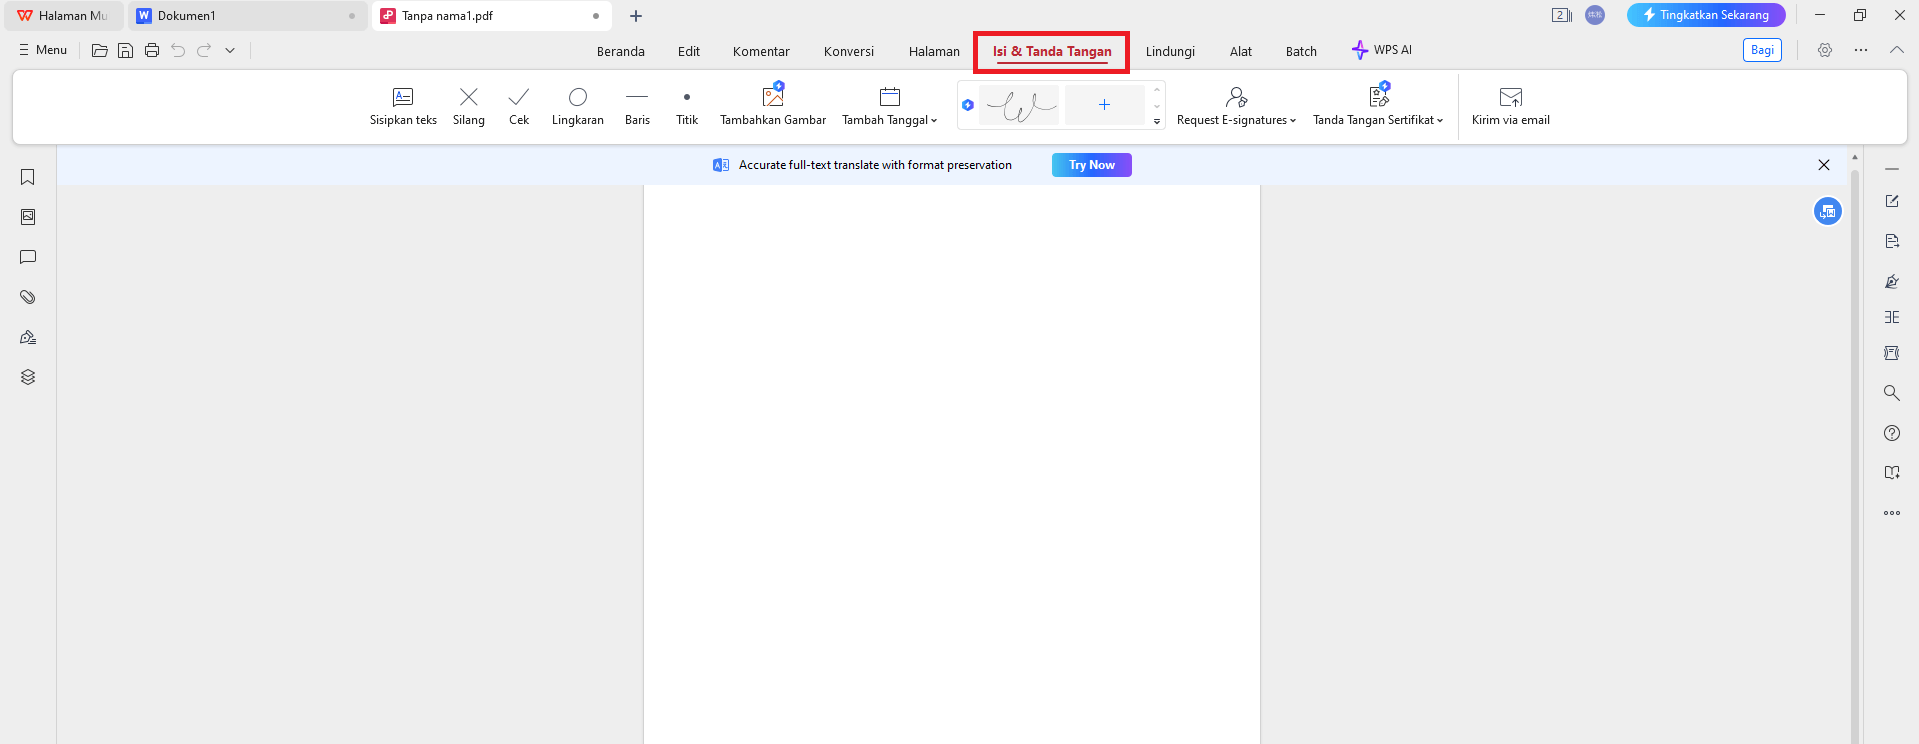Open Tambah Tanggal date dropdown
The image size is (1919, 744).
point(889,106)
